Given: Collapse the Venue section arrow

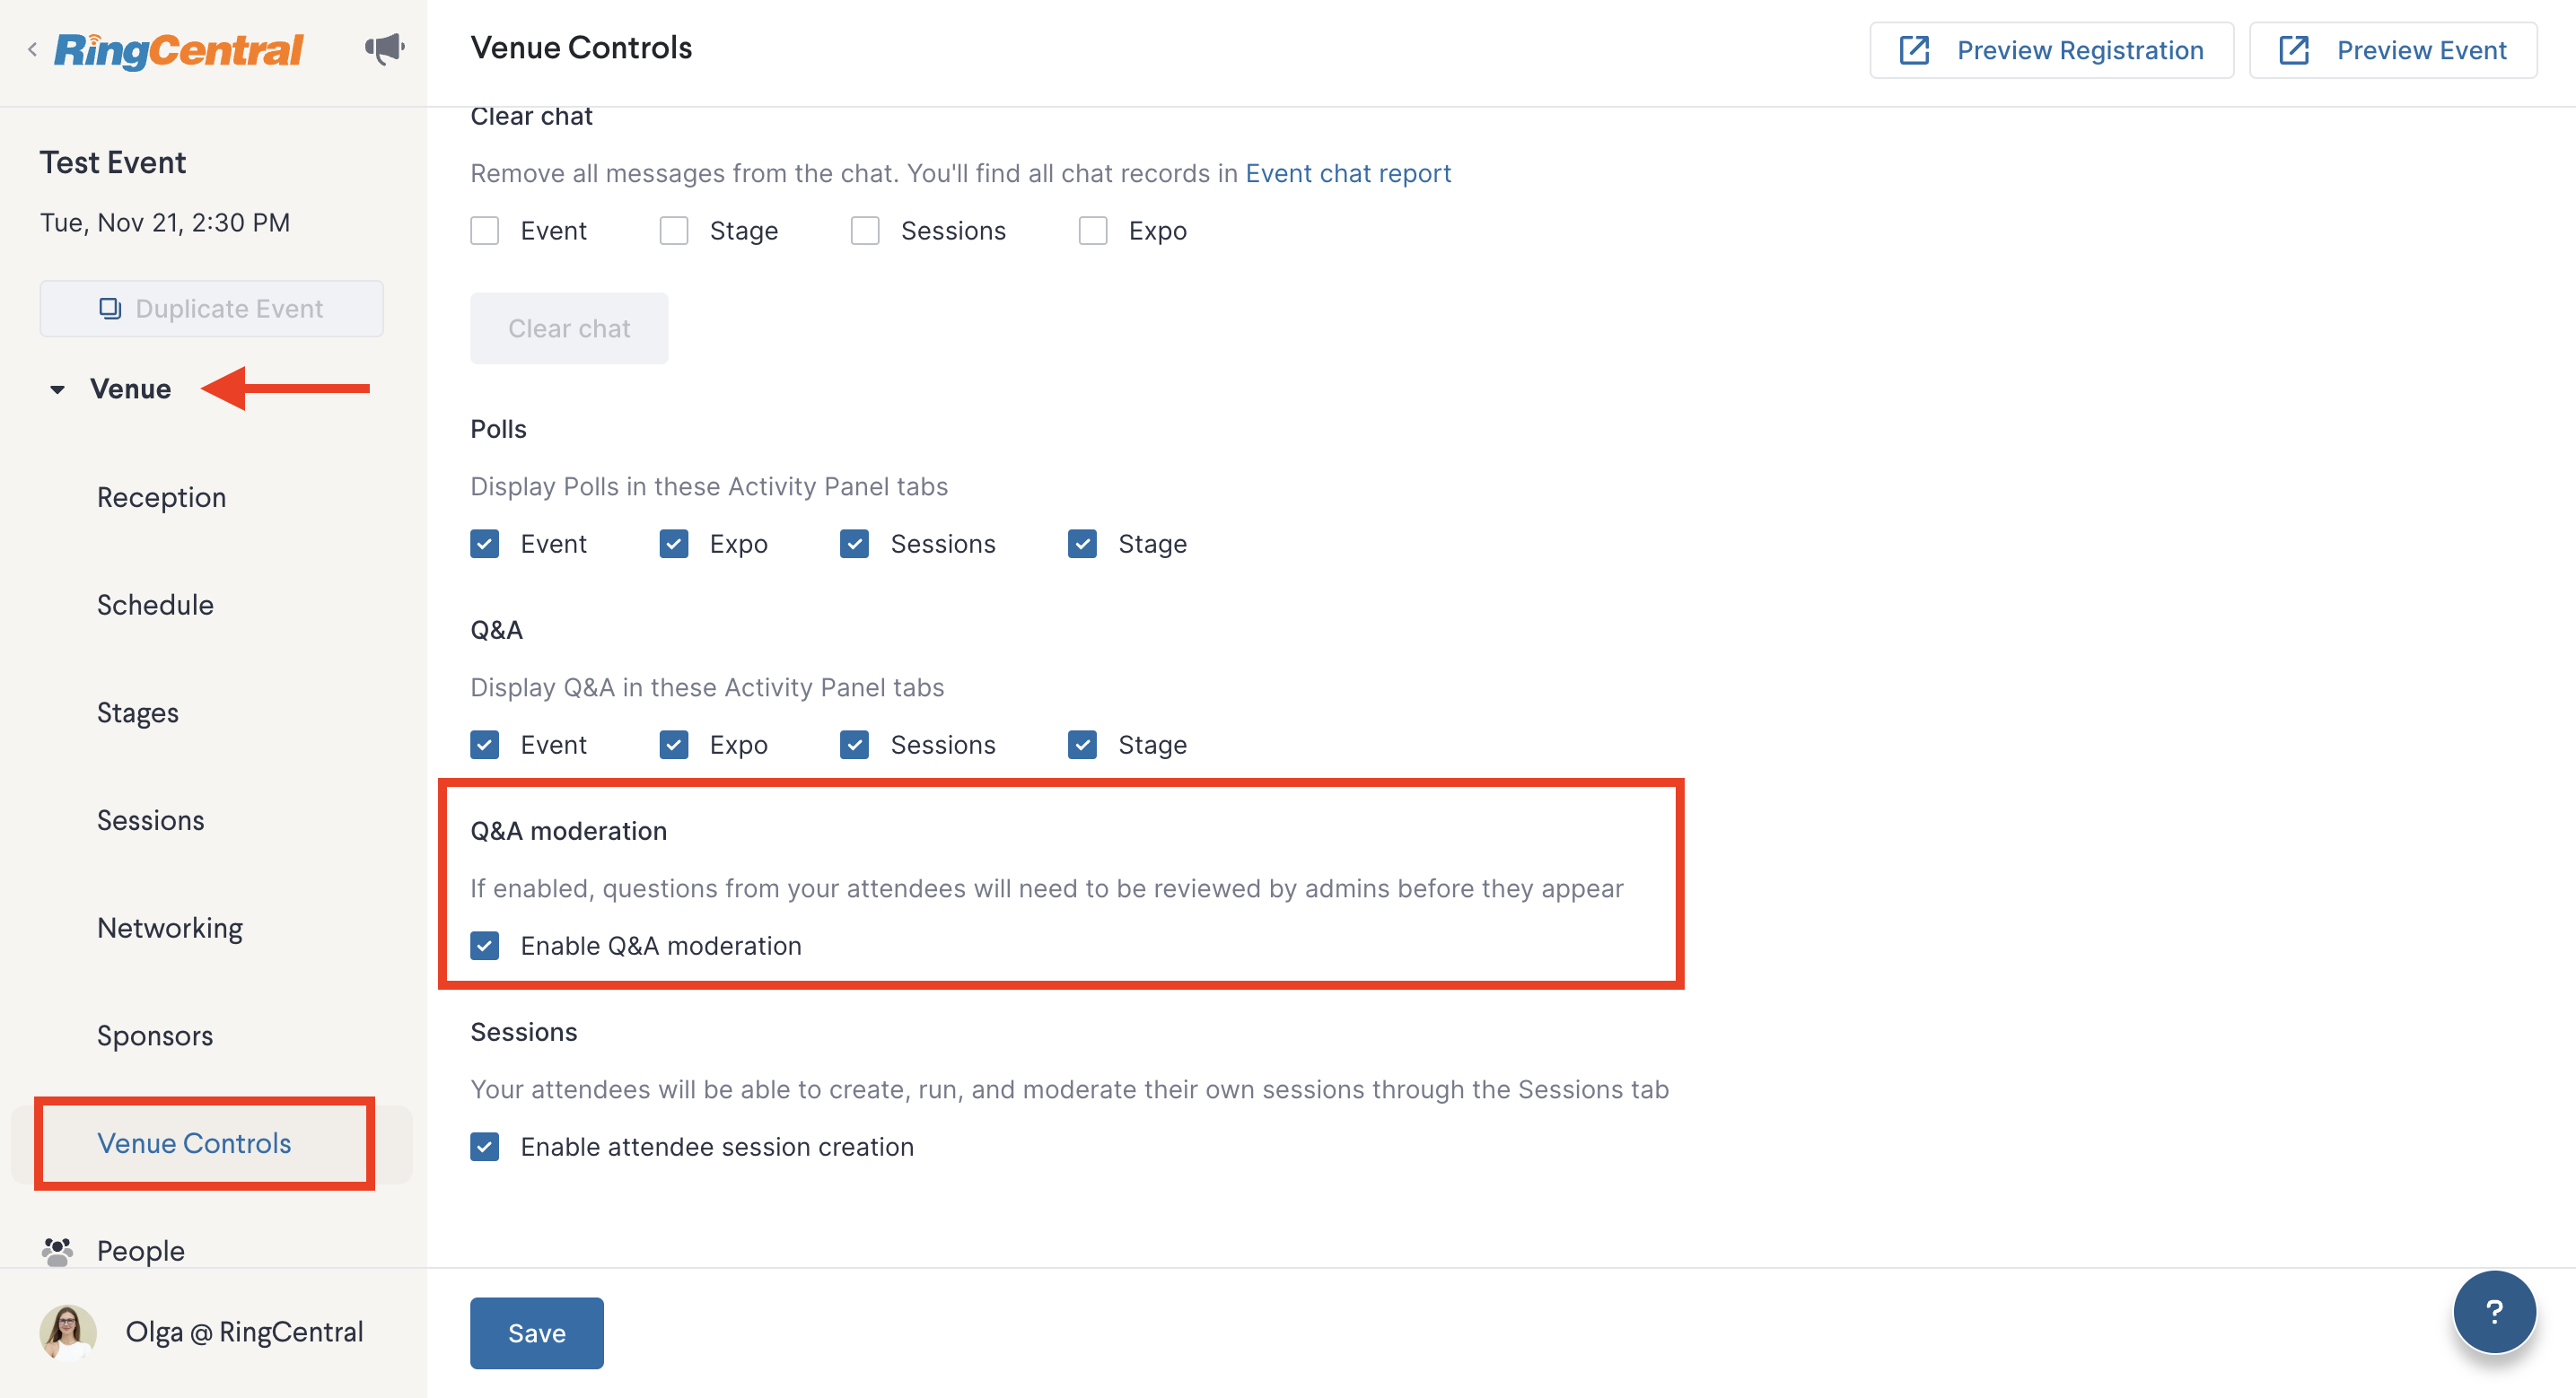Looking at the screenshot, I should [58, 389].
